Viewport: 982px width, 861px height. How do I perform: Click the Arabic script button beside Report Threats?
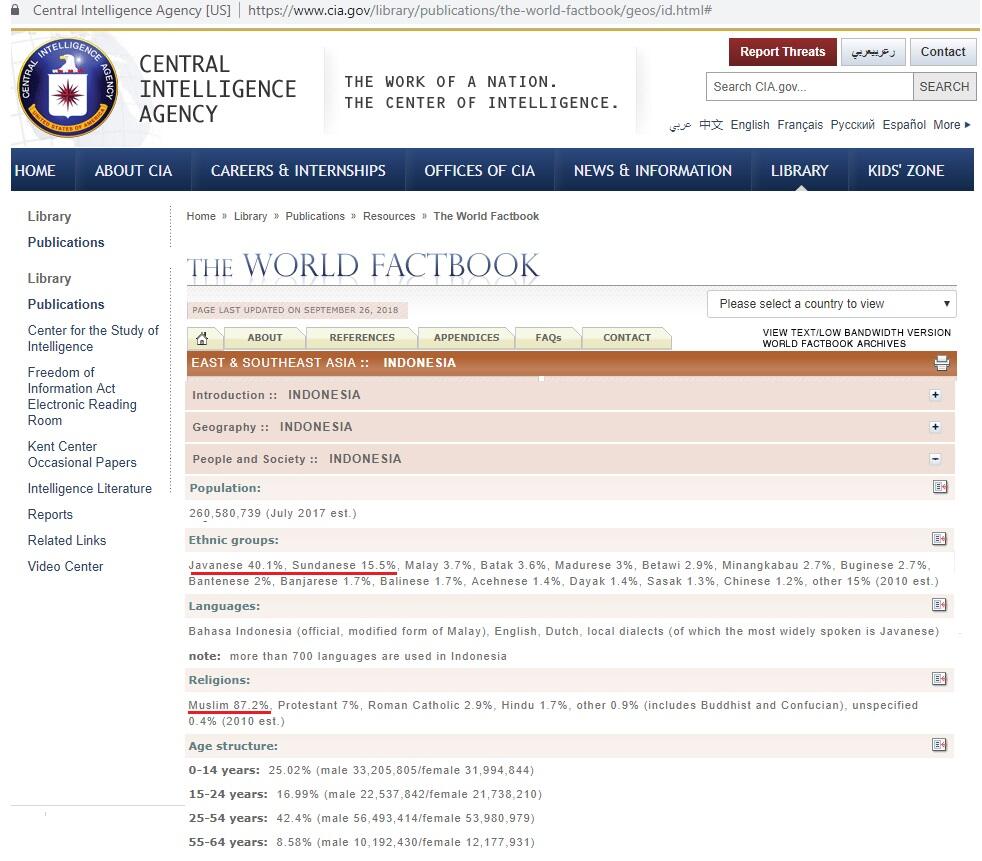point(873,52)
